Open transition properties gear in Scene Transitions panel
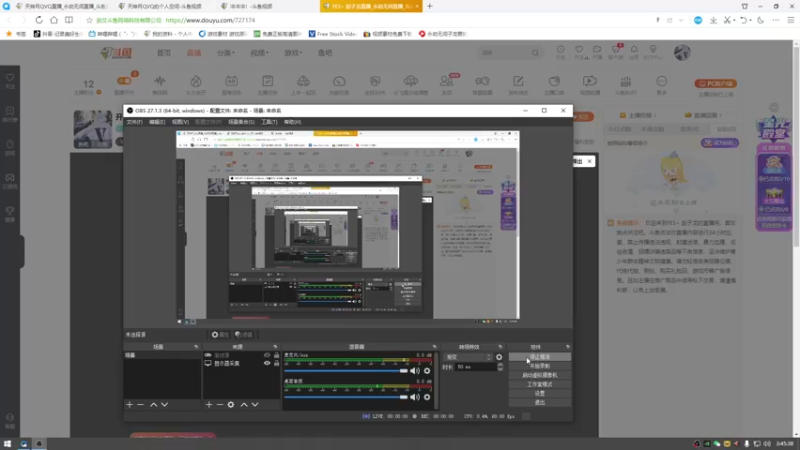Image resolution: width=800 pixels, height=450 pixels. click(x=499, y=357)
